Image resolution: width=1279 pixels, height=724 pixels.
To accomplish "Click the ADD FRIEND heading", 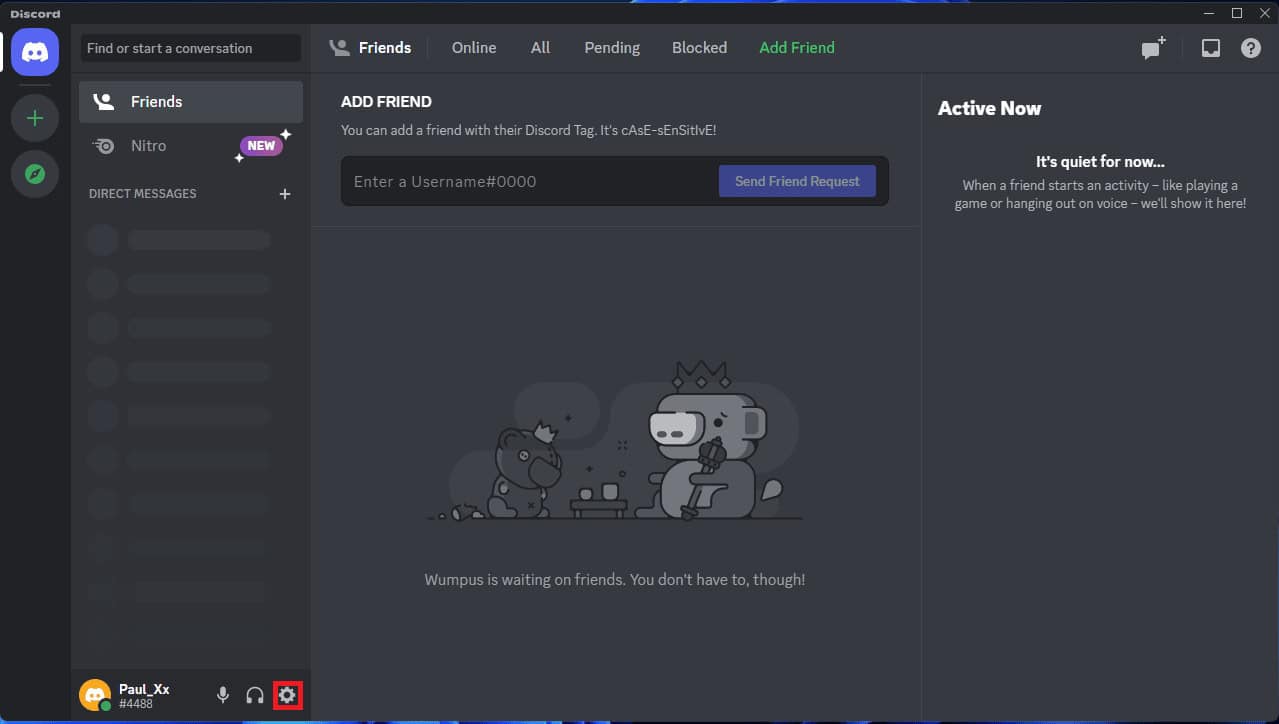I will pyautogui.click(x=386, y=102).
